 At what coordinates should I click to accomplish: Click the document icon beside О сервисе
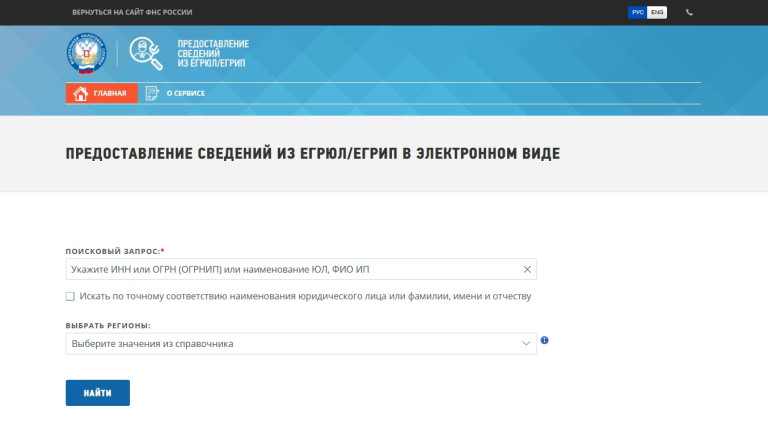coord(152,93)
